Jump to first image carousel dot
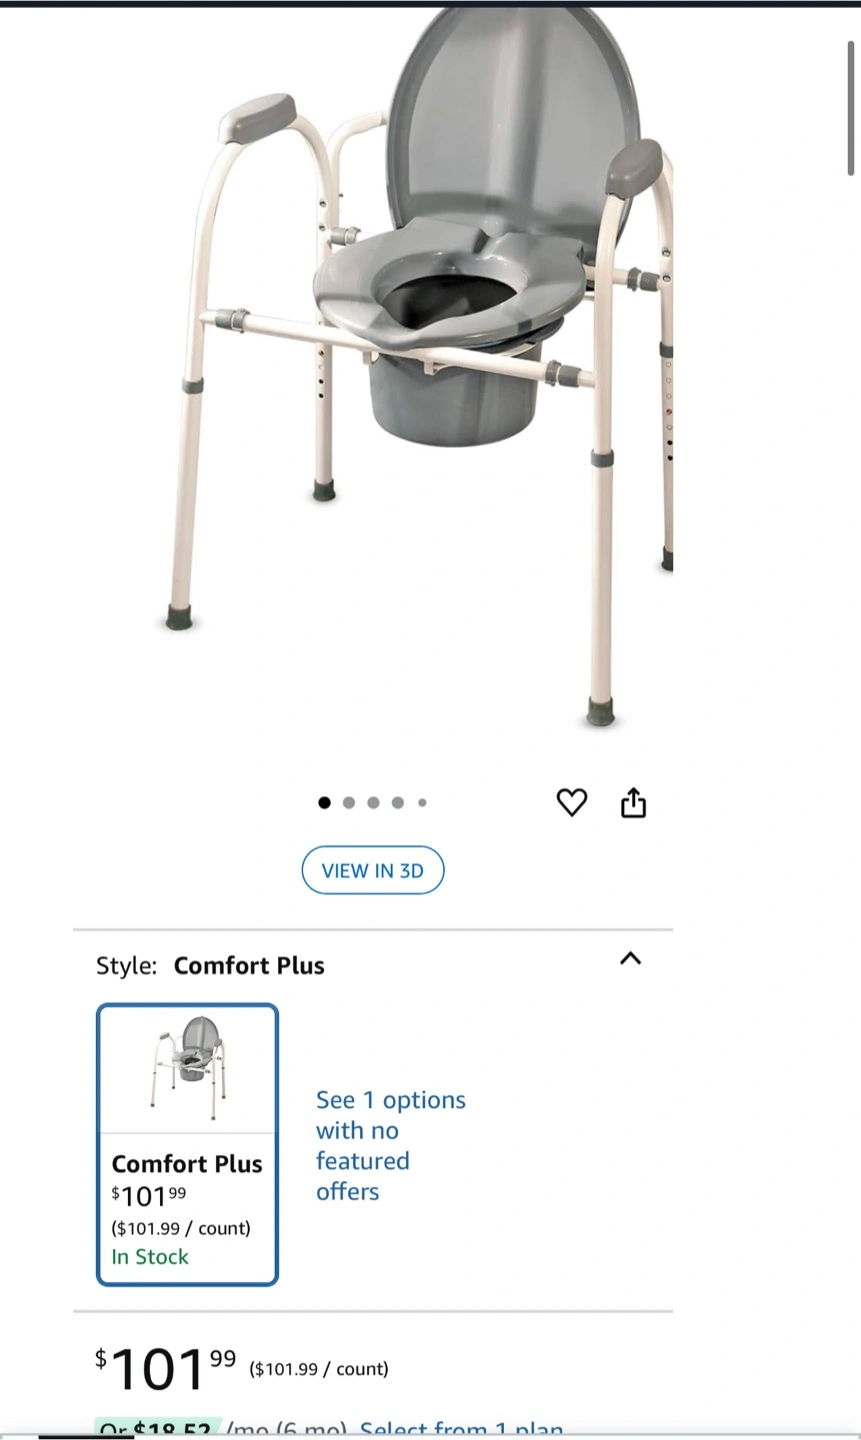Screen dimensions: 861x1440 [x=324, y=802]
